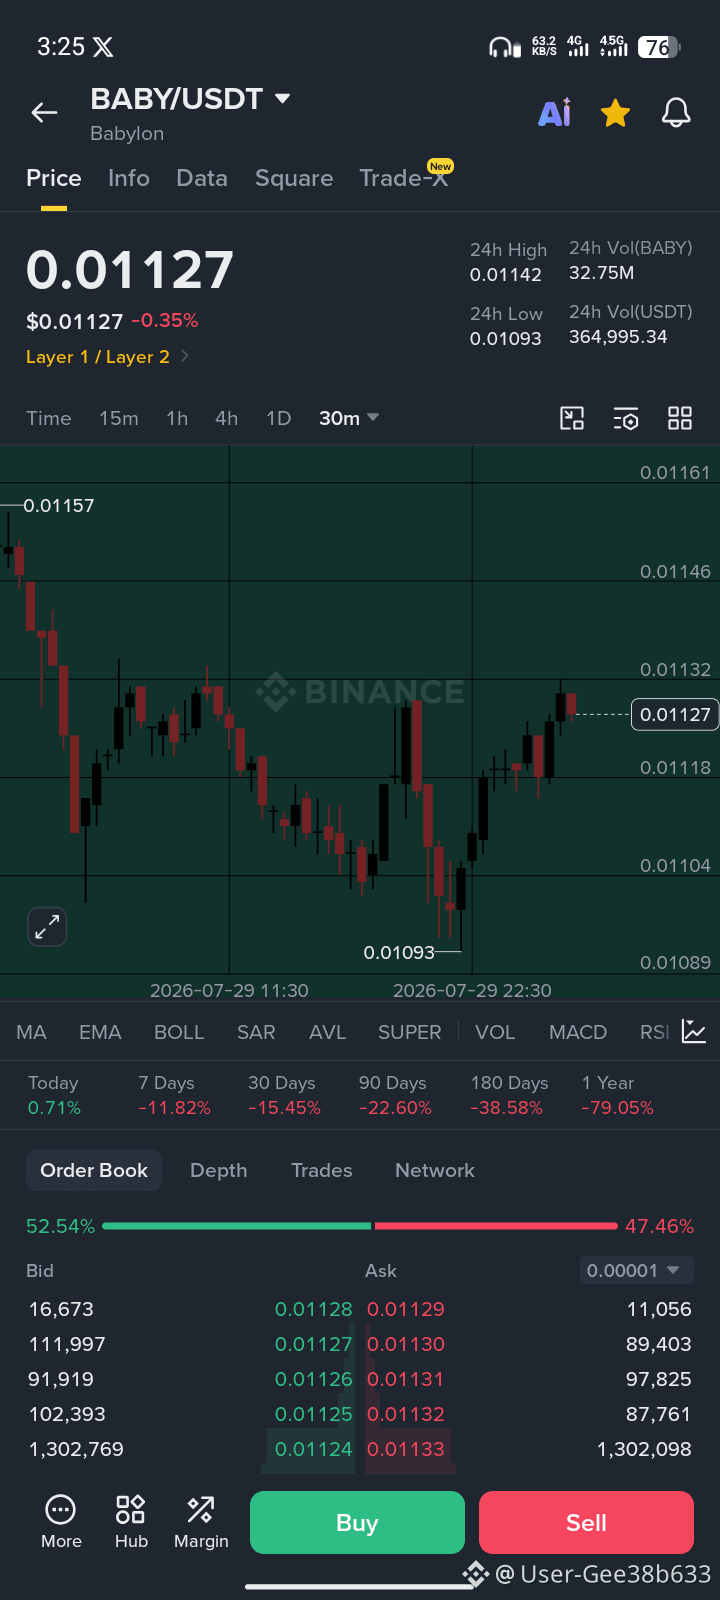Enable the EMA indicator
The height and width of the screenshot is (1600, 720).
100,1032
